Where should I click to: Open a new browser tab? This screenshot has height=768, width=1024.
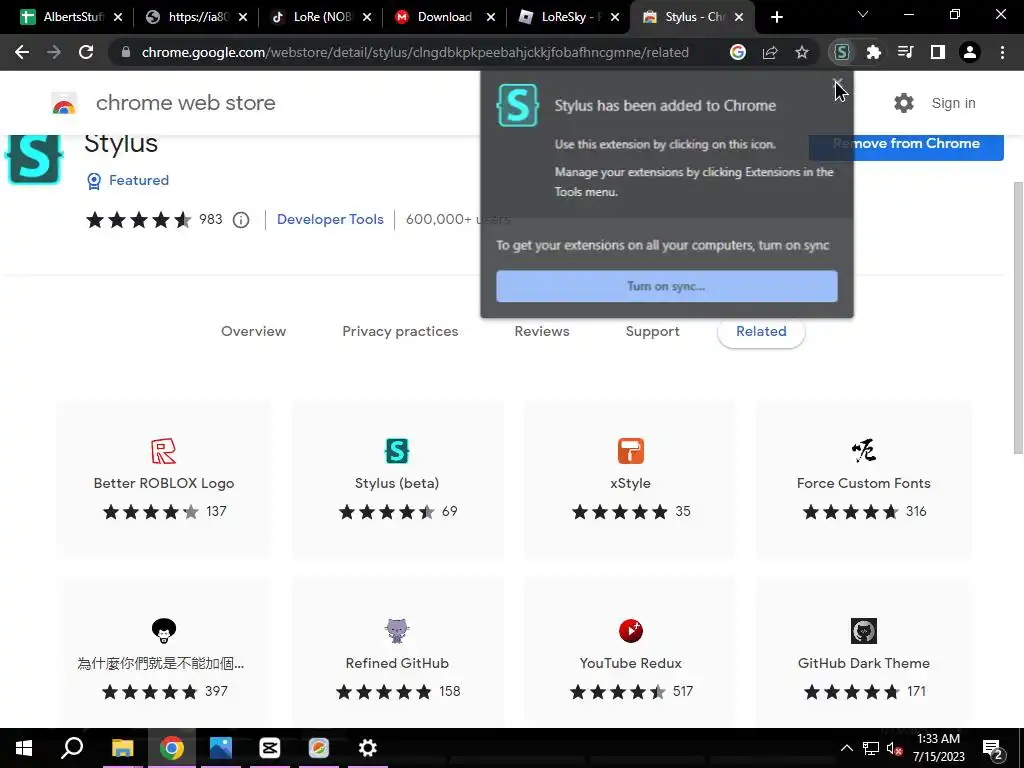tap(776, 17)
